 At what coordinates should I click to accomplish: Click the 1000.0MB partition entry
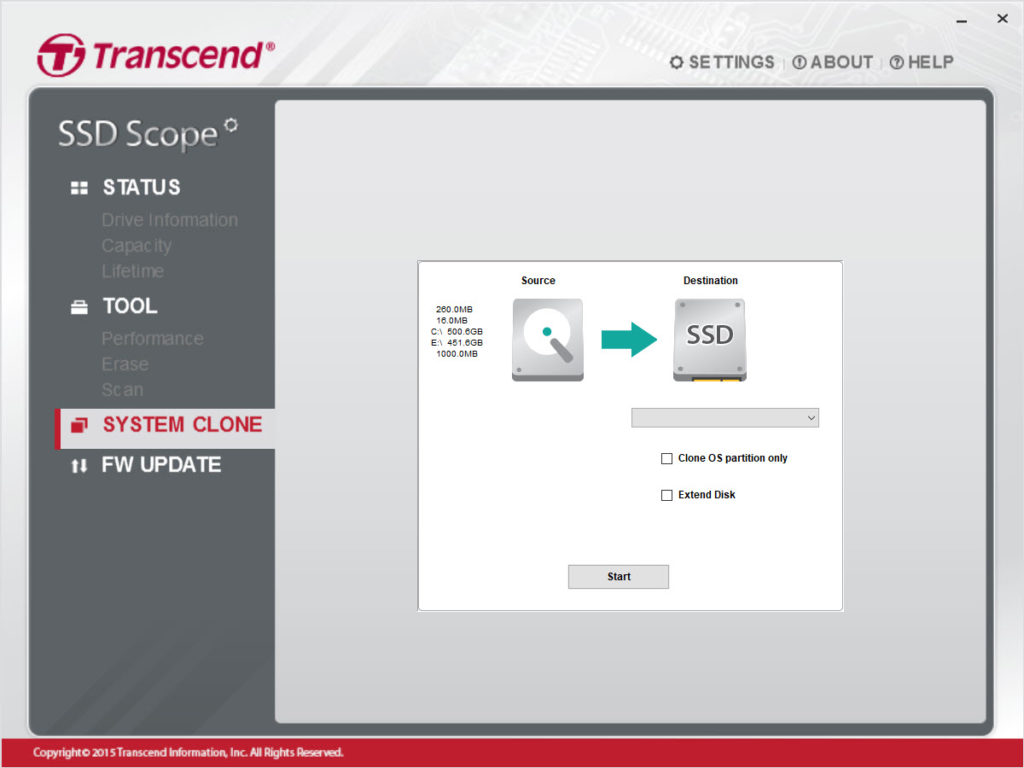tap(457, 354)
